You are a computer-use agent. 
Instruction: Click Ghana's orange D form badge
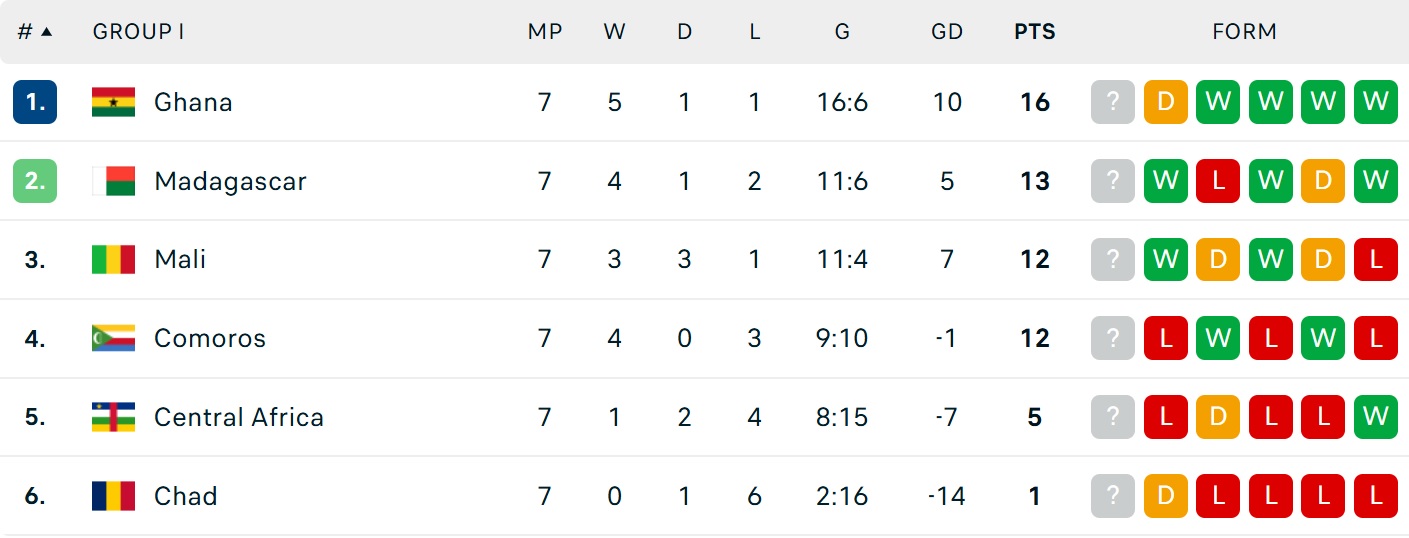click(1165, 102)
